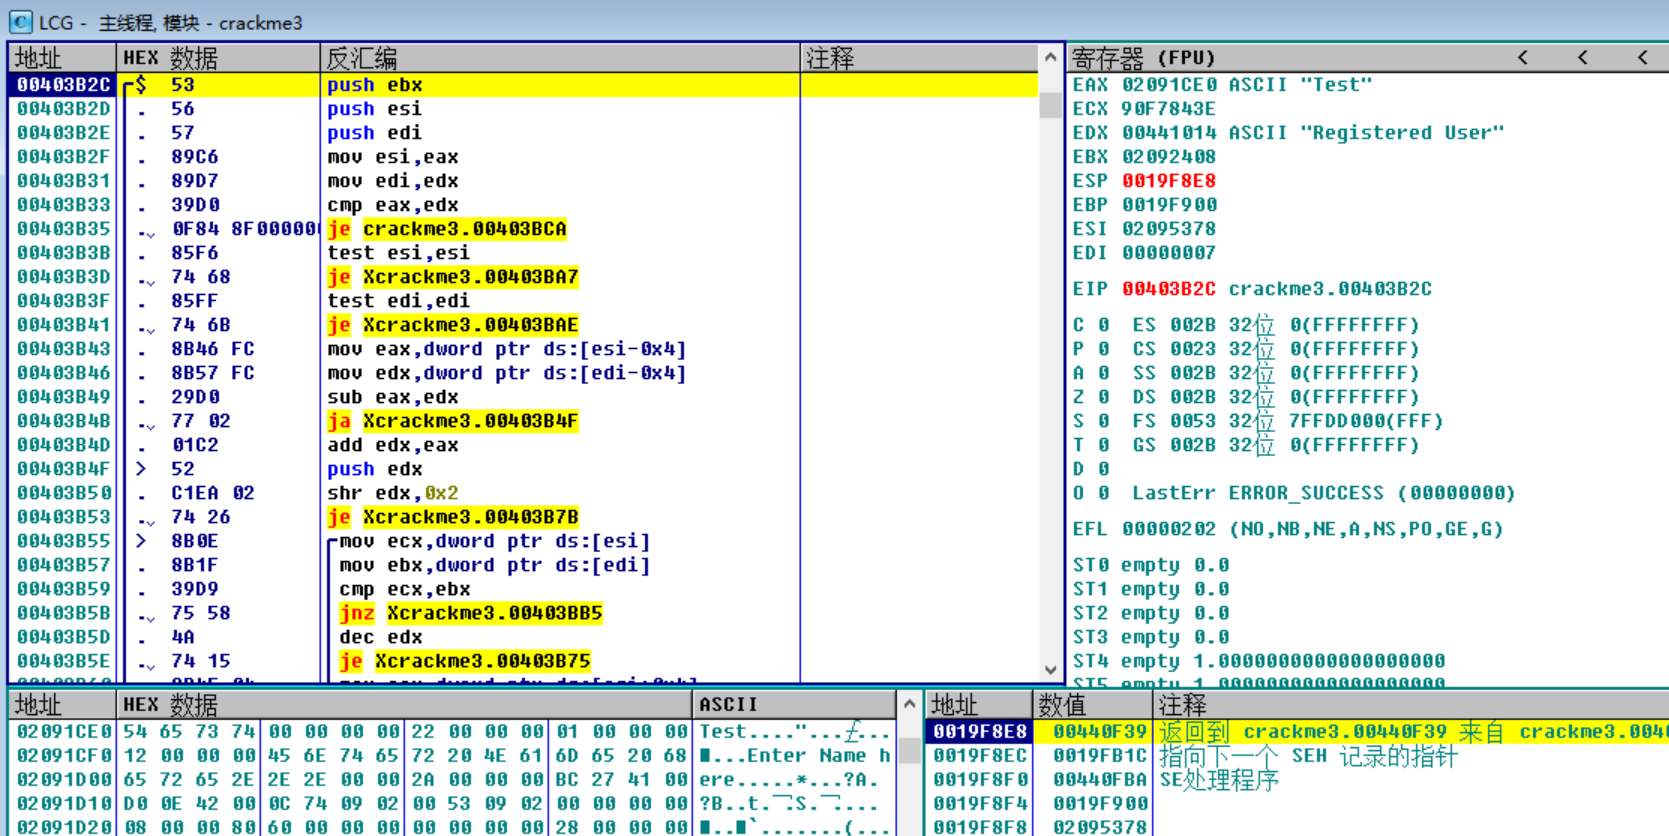This screenshot has width=1669, height=836.
Task: Click the 'jnz Xcrackme3.00403BB5' jump
Action: (471, 613)
